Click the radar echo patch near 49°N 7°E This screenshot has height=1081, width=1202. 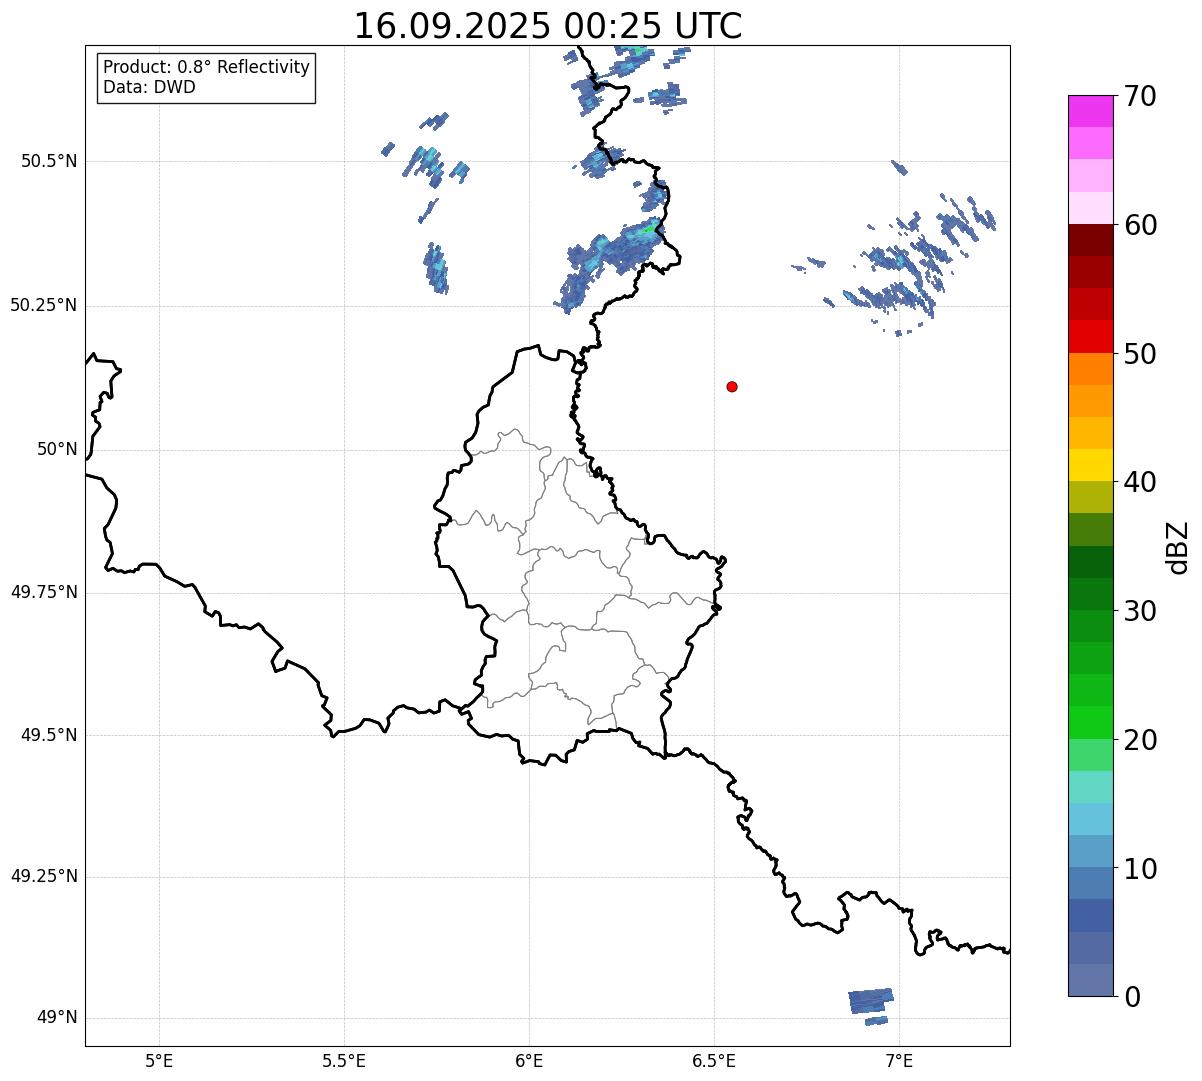(x=870, y=1000)
